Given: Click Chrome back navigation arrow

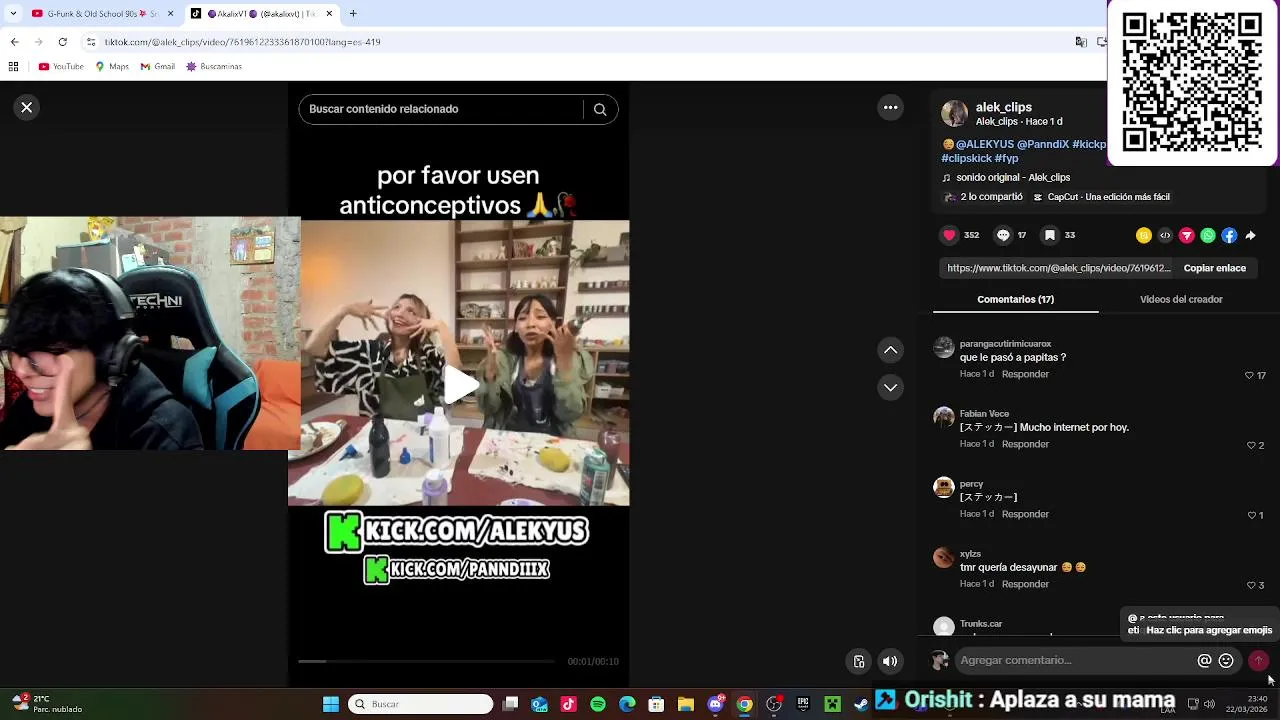Looking at the screenshot, I should pyautogui.click(x=14, y=42).
